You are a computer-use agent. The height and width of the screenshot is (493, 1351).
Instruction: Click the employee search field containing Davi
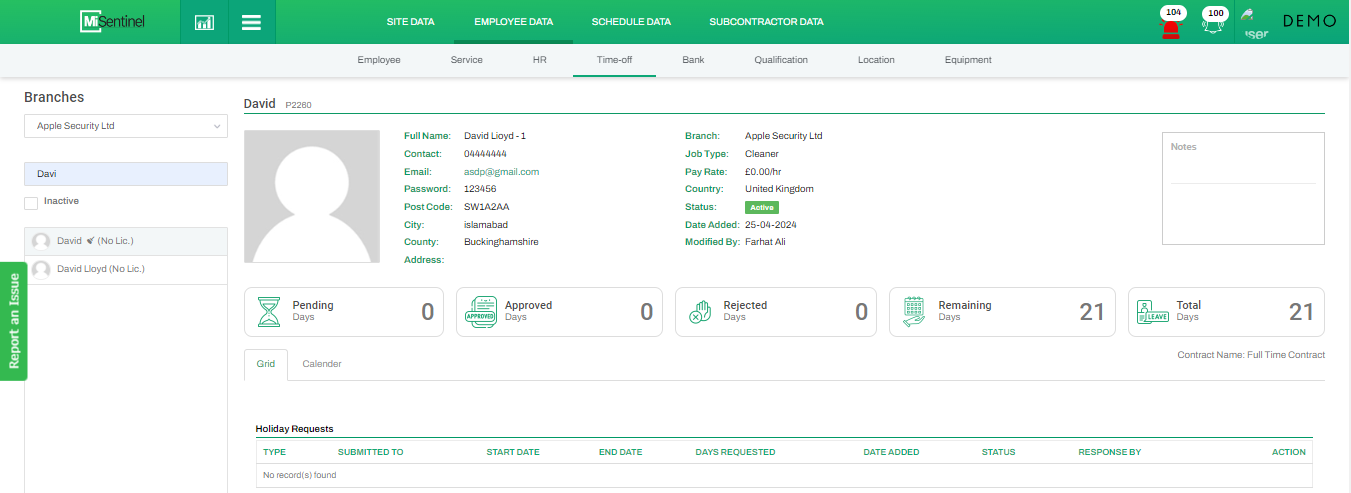point(126,174)
